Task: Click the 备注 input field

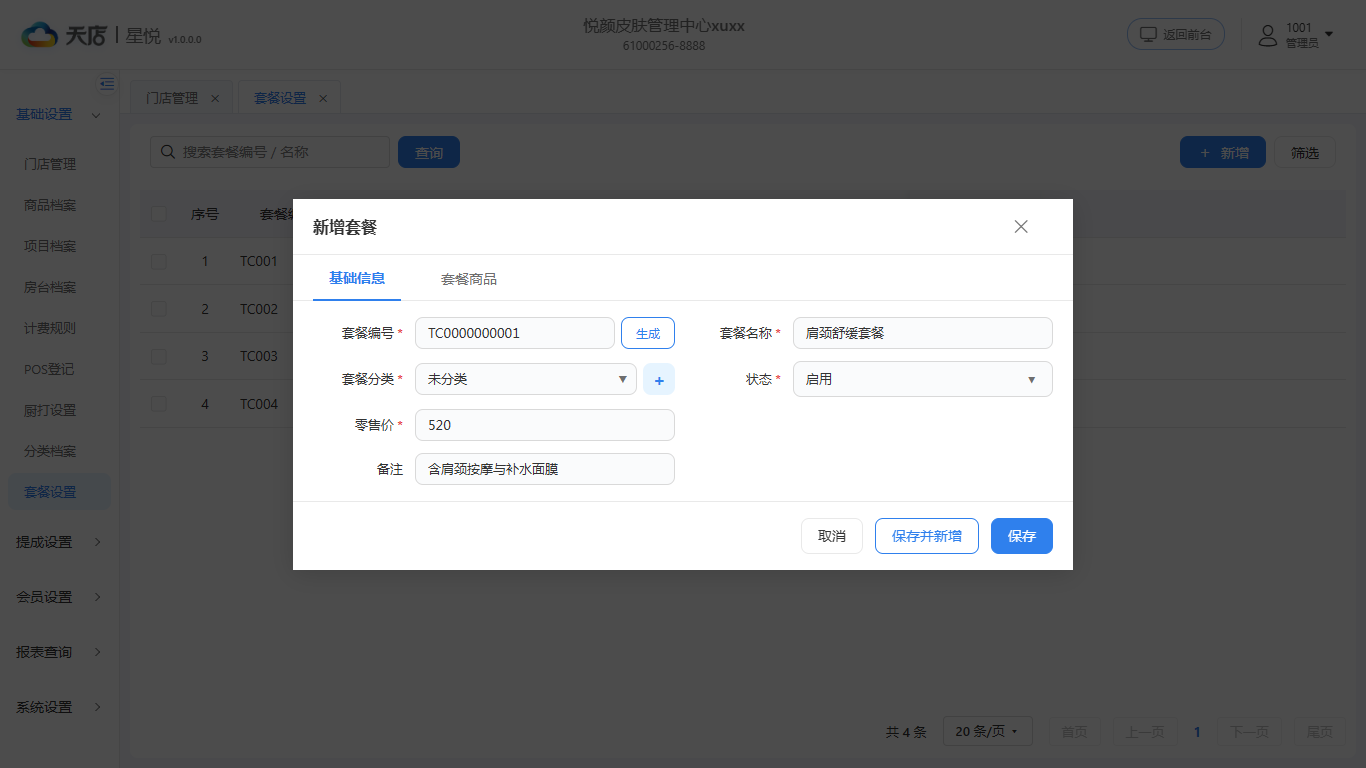Action: point(545,469)
